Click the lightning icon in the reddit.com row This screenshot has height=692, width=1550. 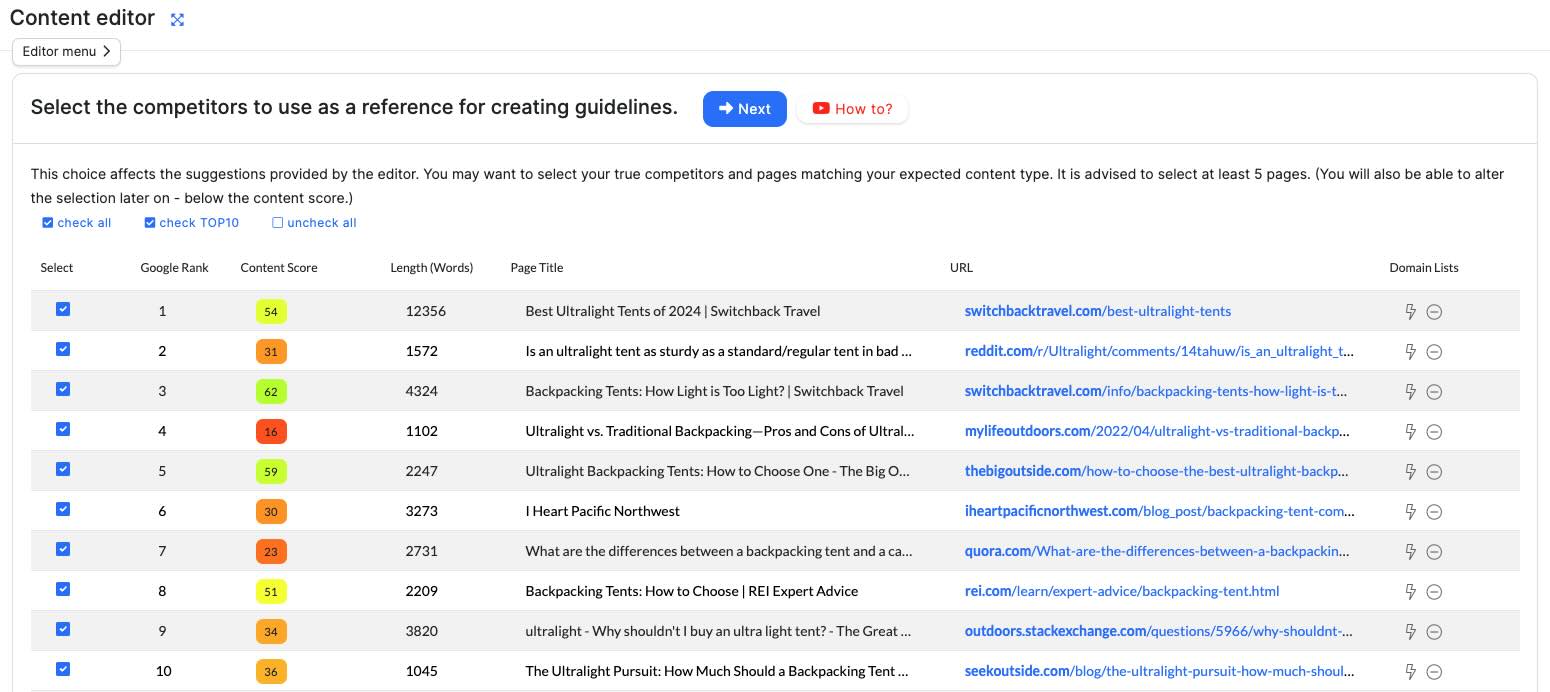pos(1411,352)
